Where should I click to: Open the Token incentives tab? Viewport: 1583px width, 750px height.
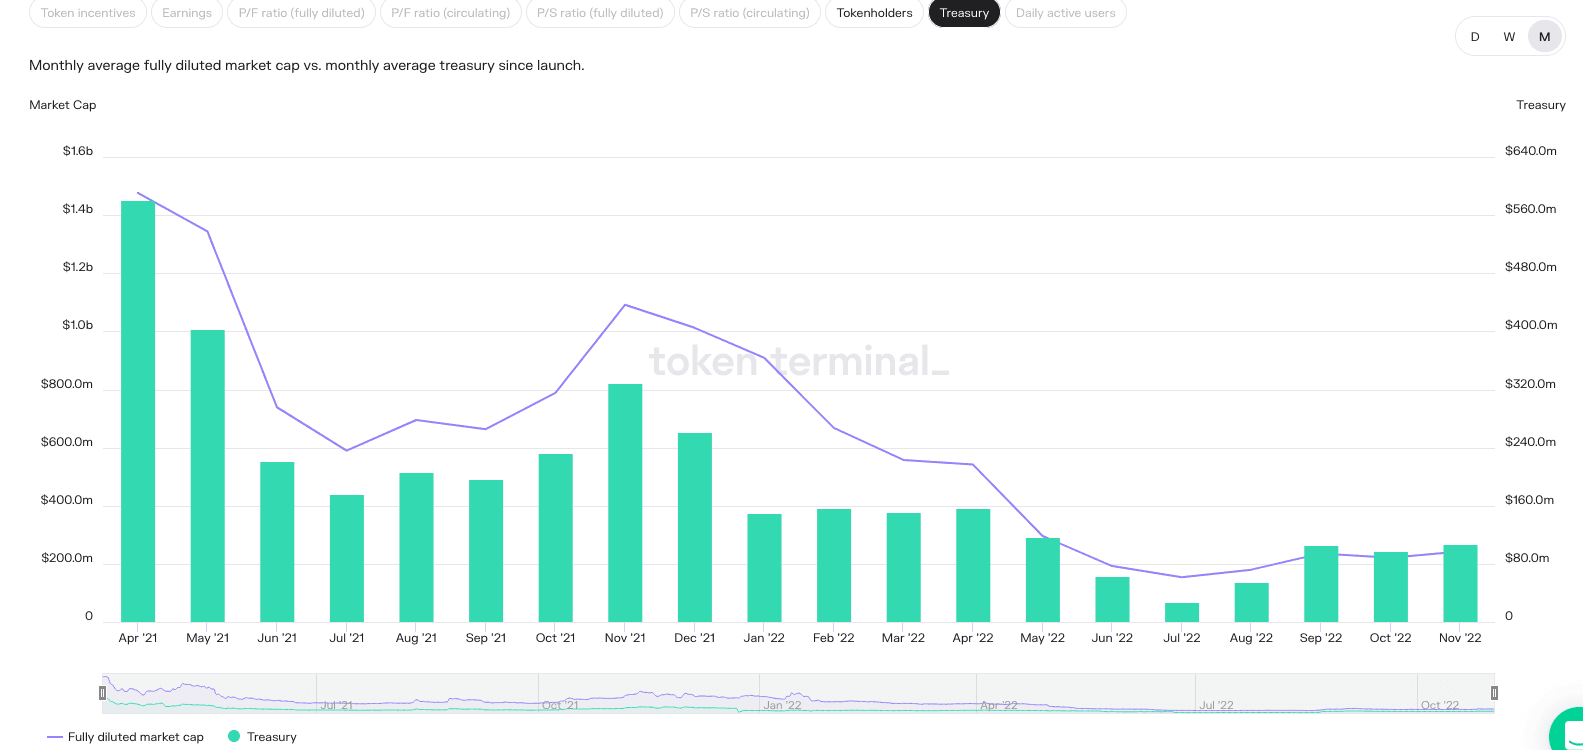[88, 13]
